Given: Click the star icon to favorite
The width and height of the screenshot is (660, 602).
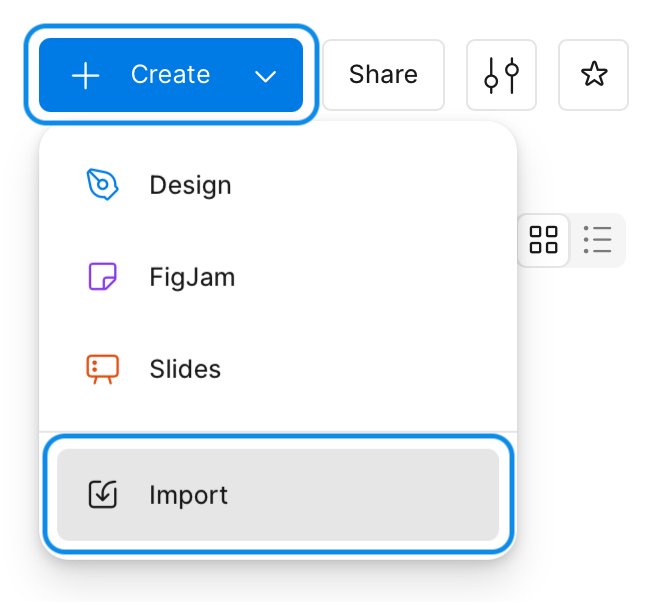Looking at the screenshot, I should coord(593,75).
